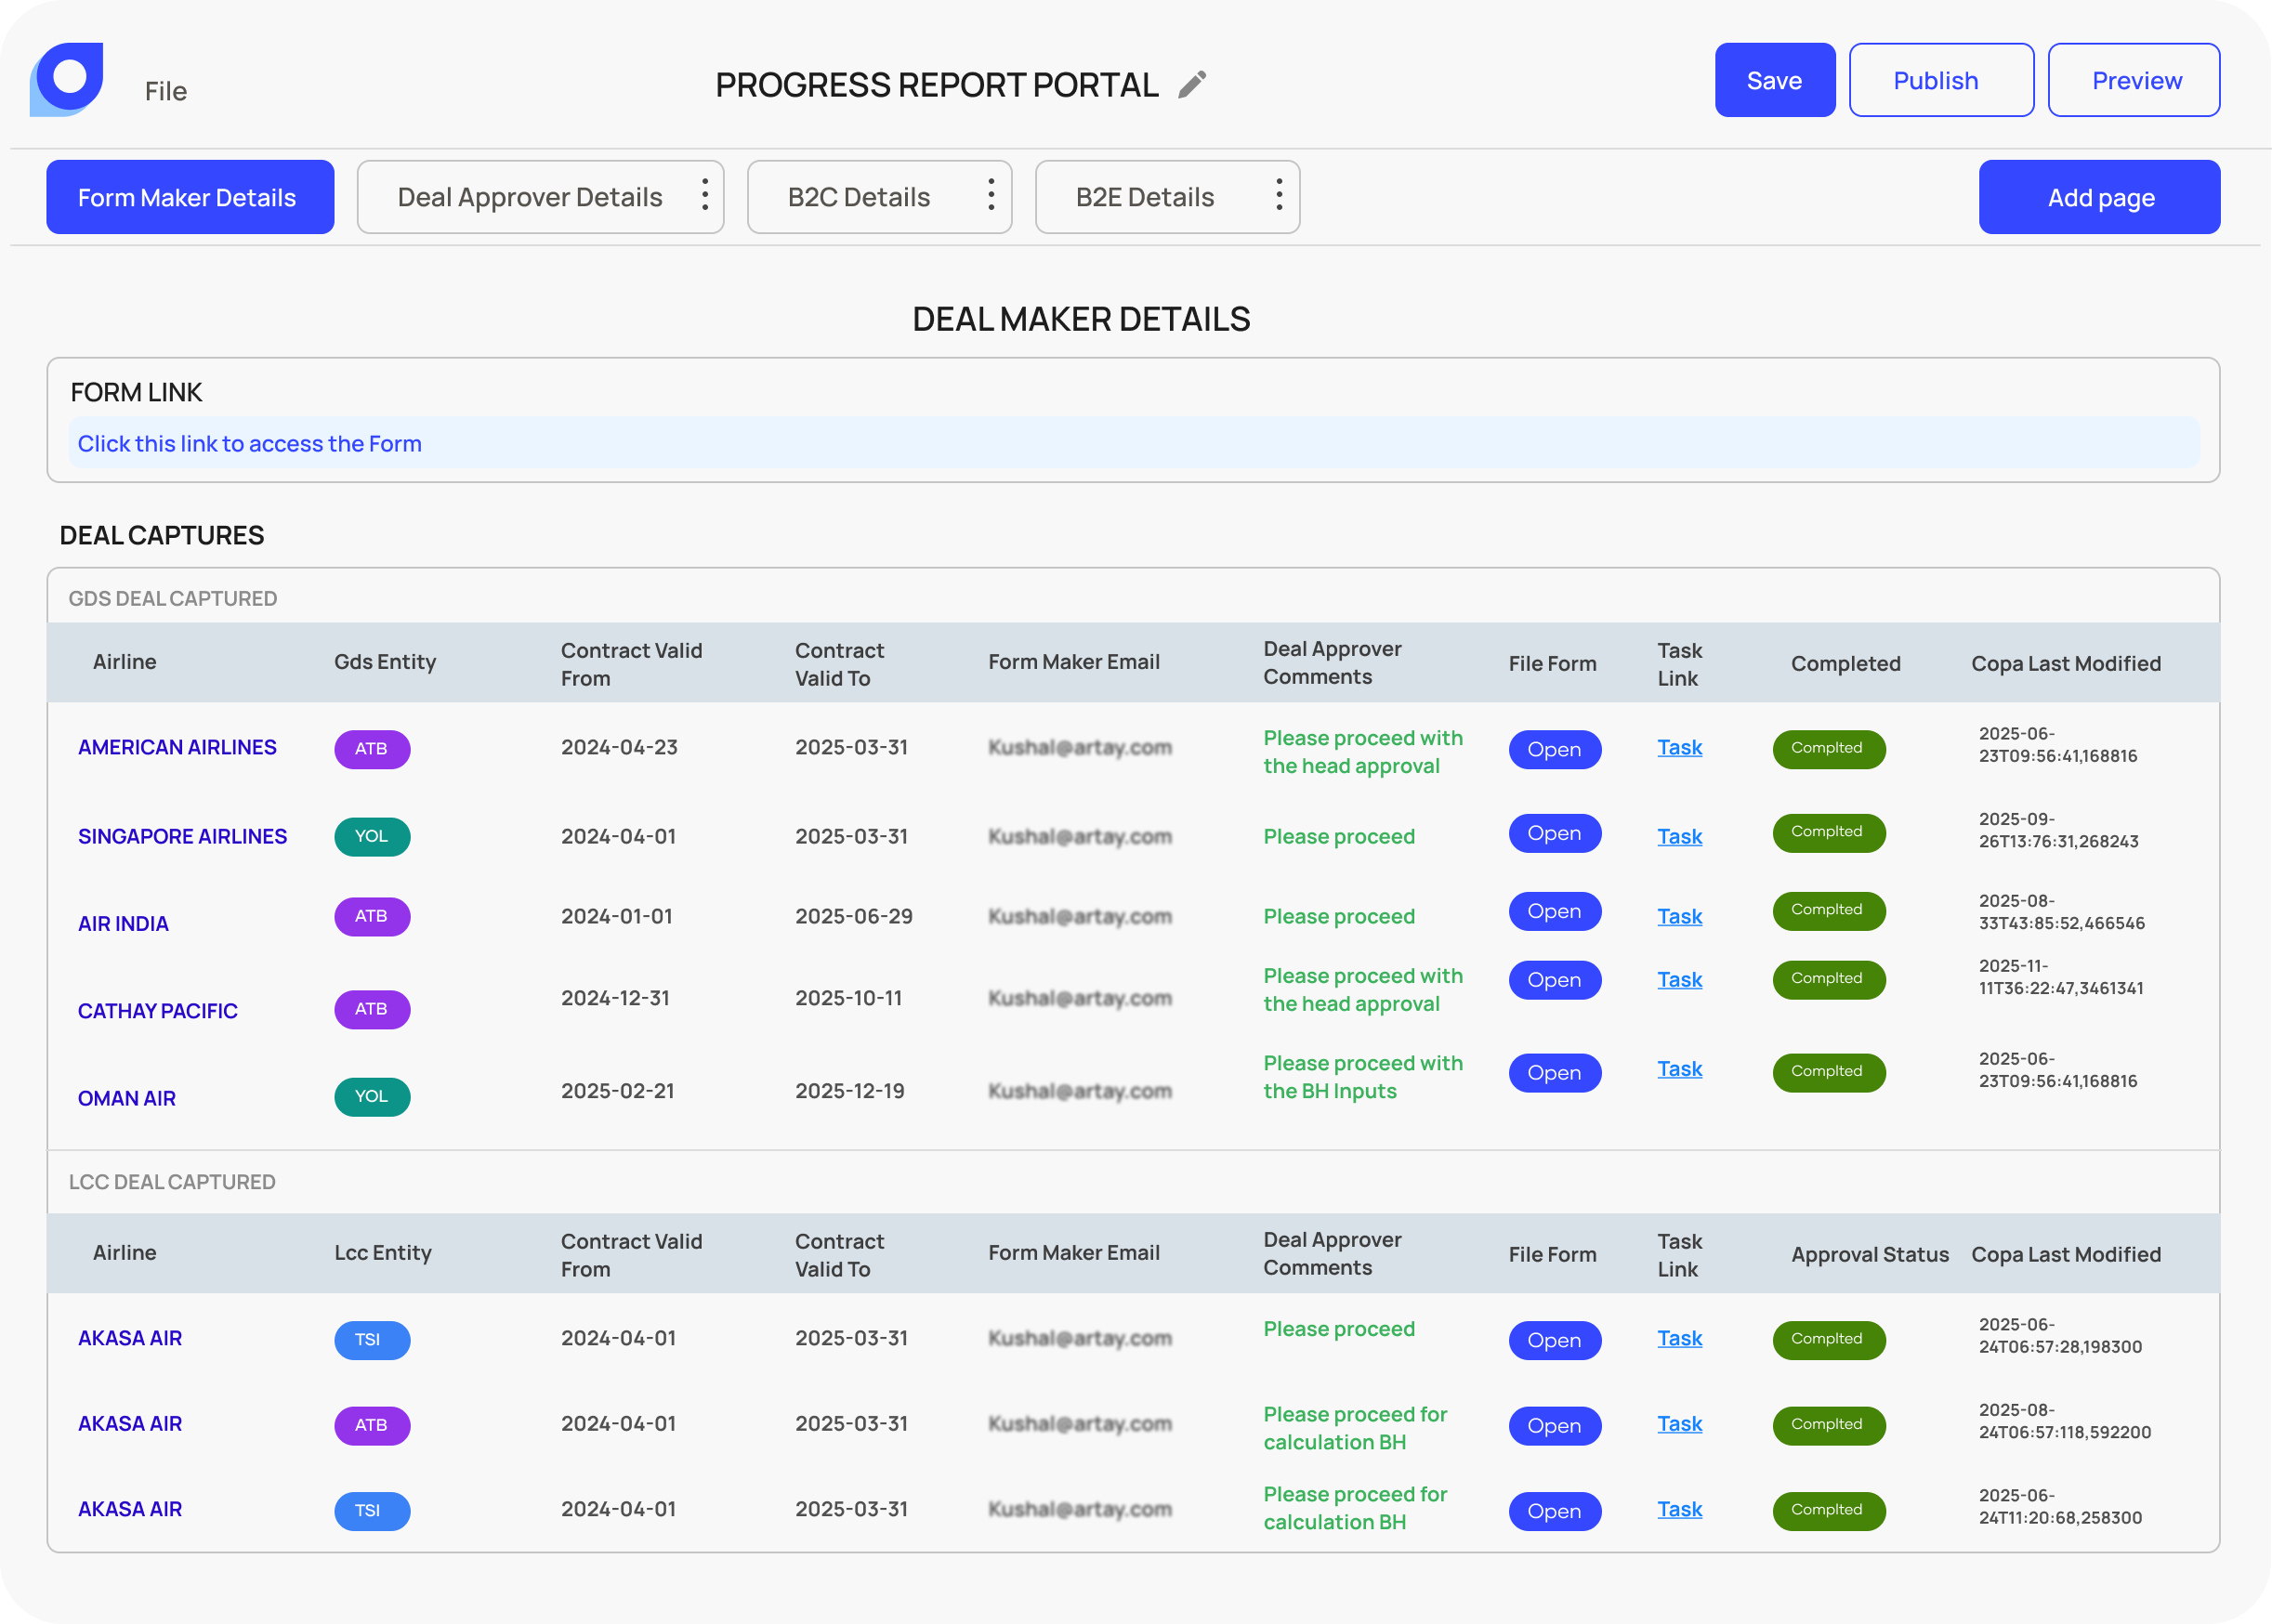Click Completed status badge for American Airlines

(x=1828, y=749)
